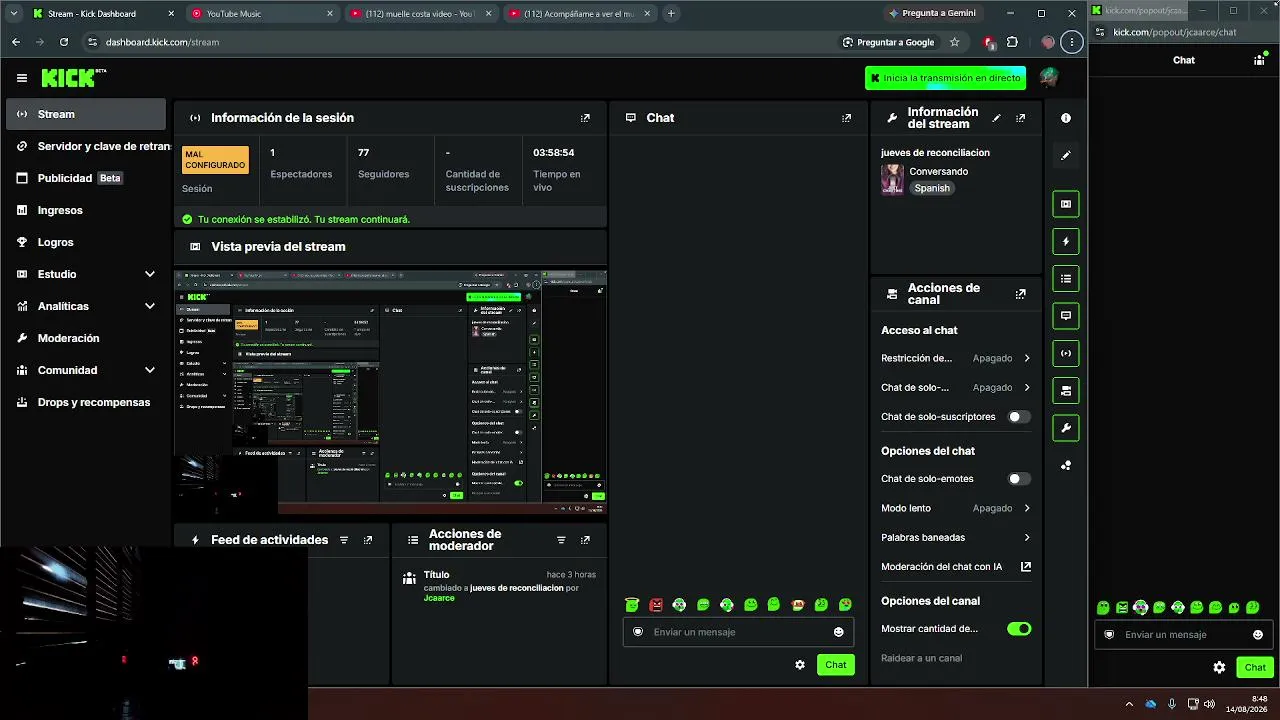1280x720 pixels.
Task: Toggle stream info wrench icon in right rail
Action: [1066, 428]
